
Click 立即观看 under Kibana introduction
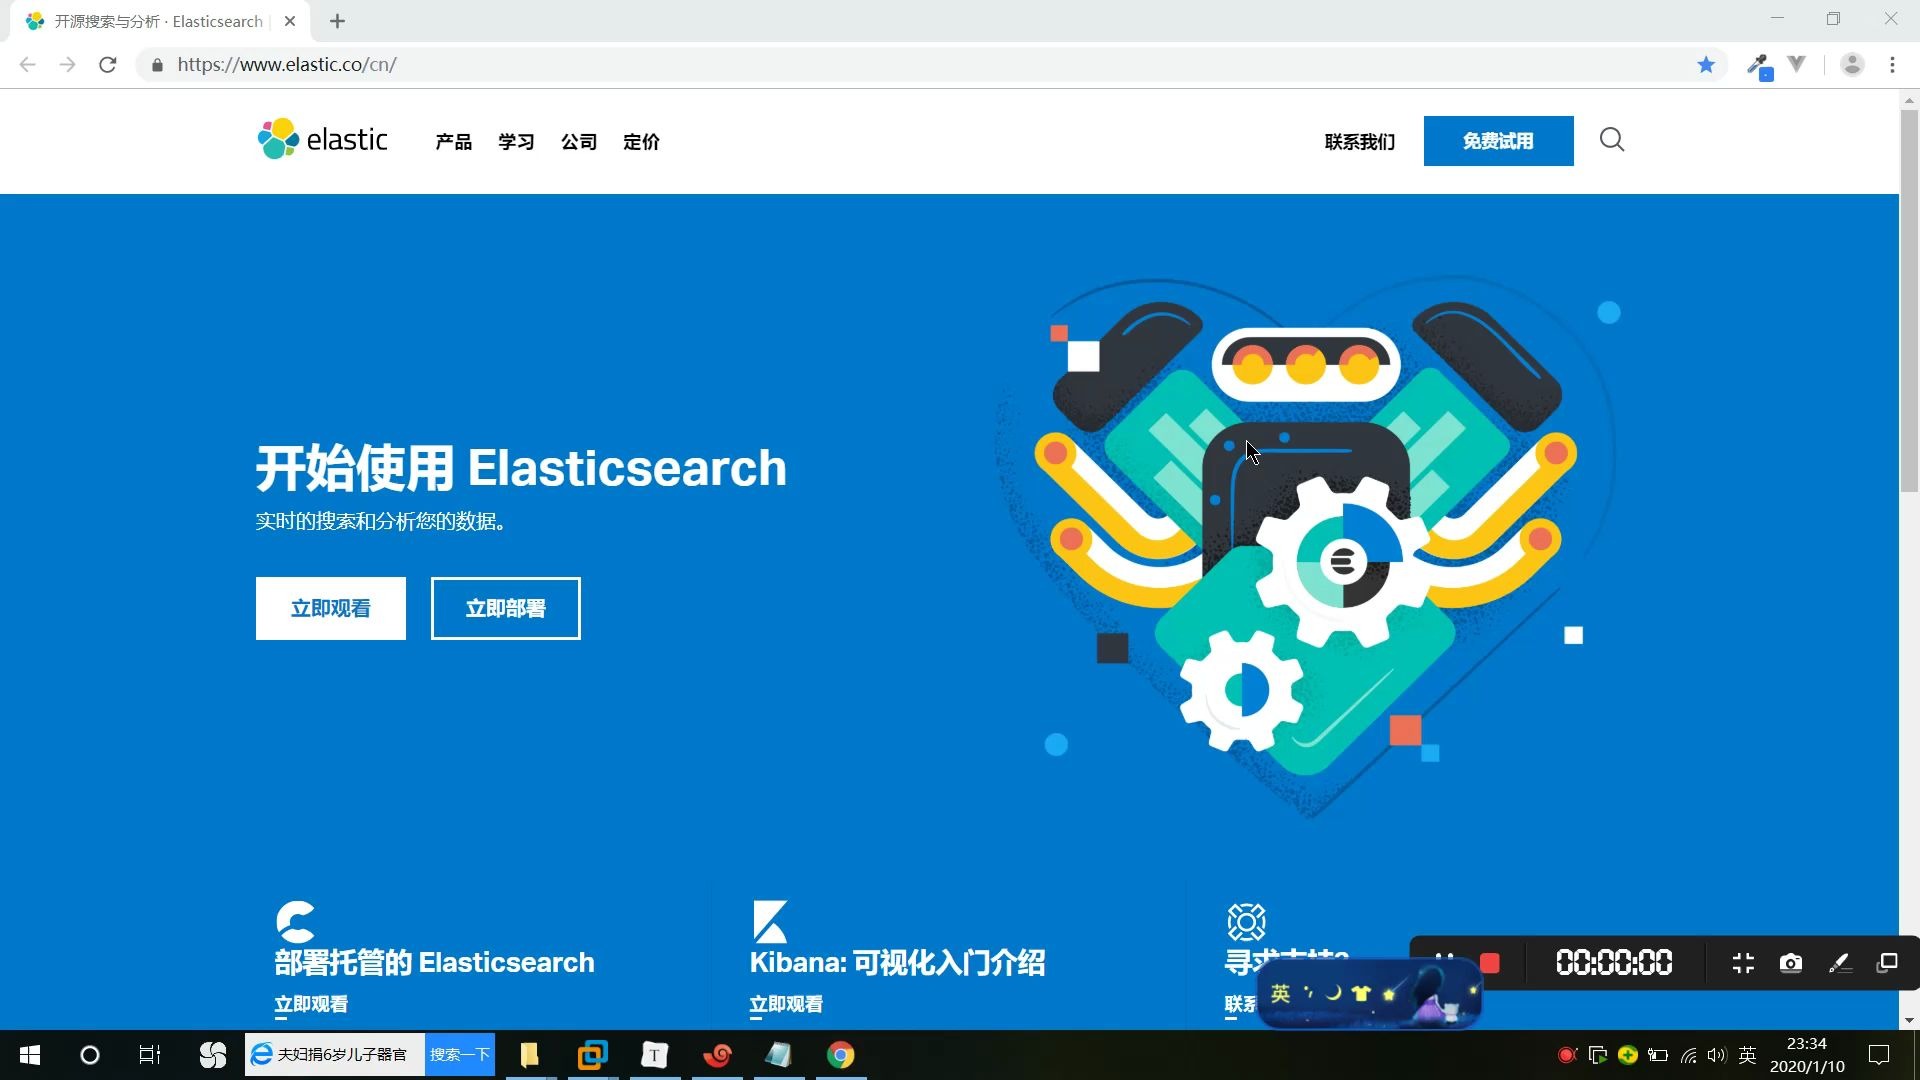(x=786, y=1004)
